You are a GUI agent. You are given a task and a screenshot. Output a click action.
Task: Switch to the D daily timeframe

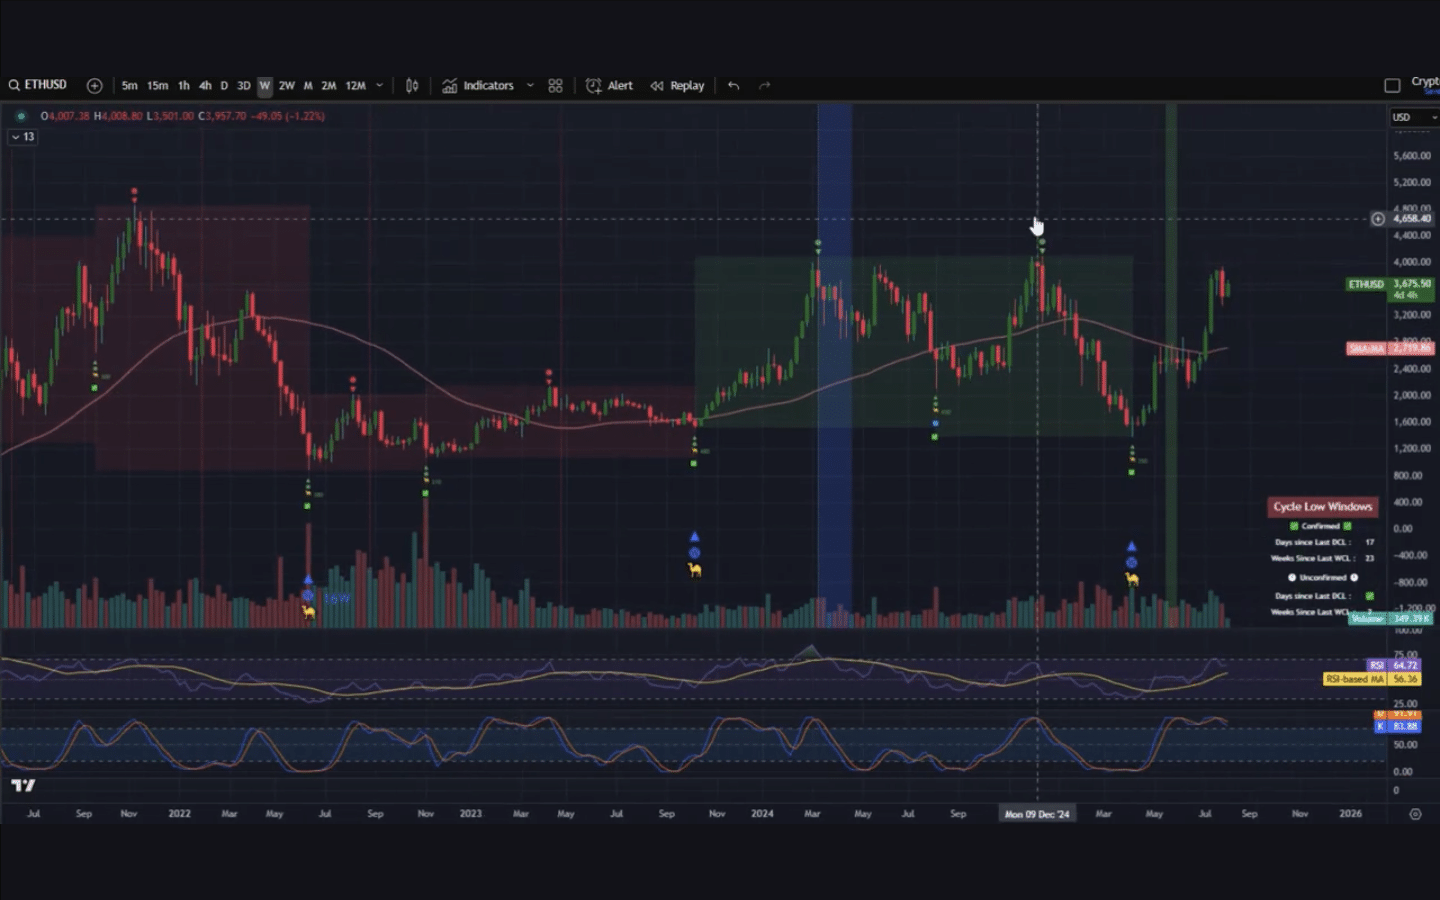coord(224,86)
